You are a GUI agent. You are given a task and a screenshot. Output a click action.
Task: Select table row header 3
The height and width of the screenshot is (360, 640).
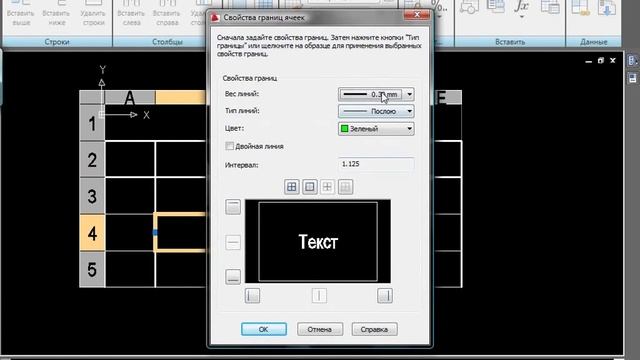pyautogui.click(x=92, y=196)
